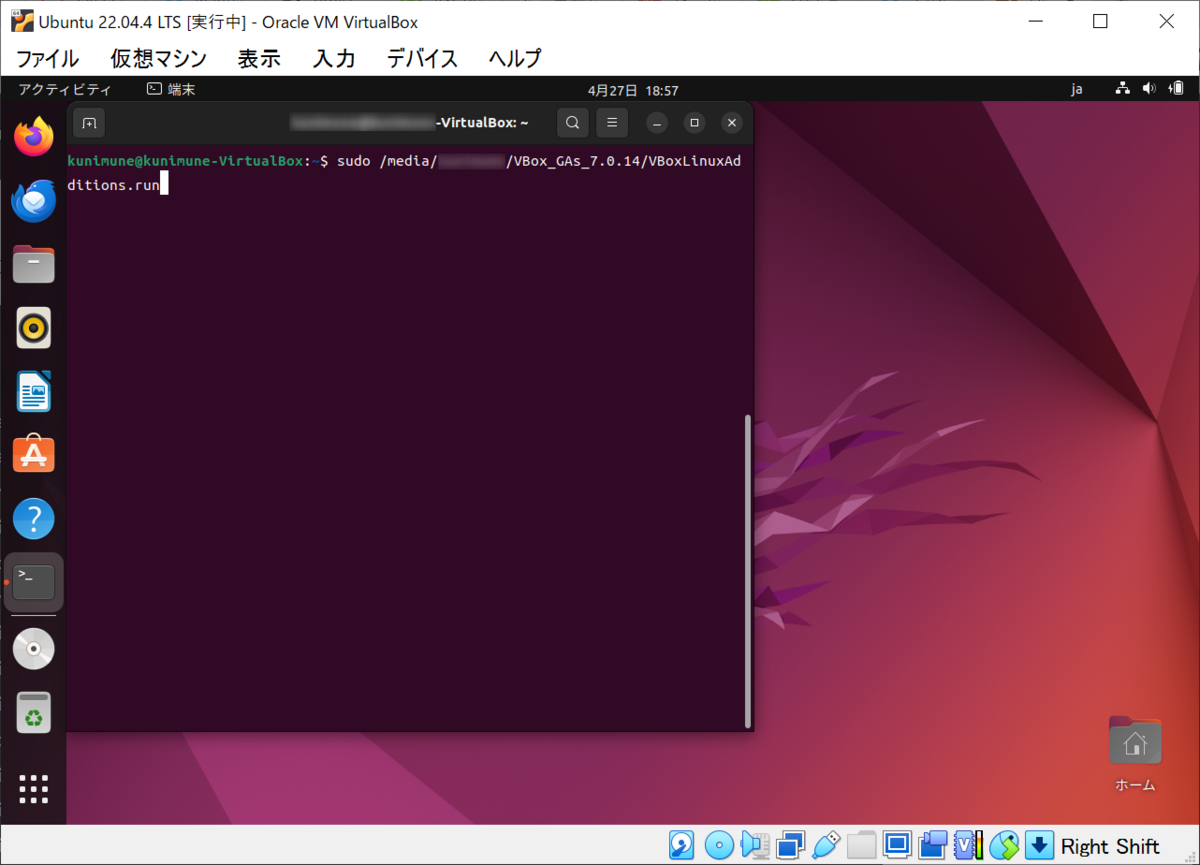The image size is (1200, 865).
Task: Click the mouse integration status icon
Action: 1004,845
